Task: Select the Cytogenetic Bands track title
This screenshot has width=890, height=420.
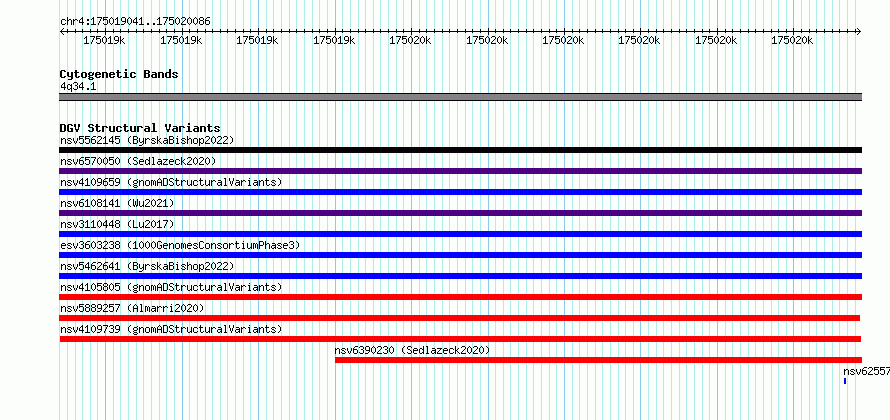Action: (x=119, y=74)
